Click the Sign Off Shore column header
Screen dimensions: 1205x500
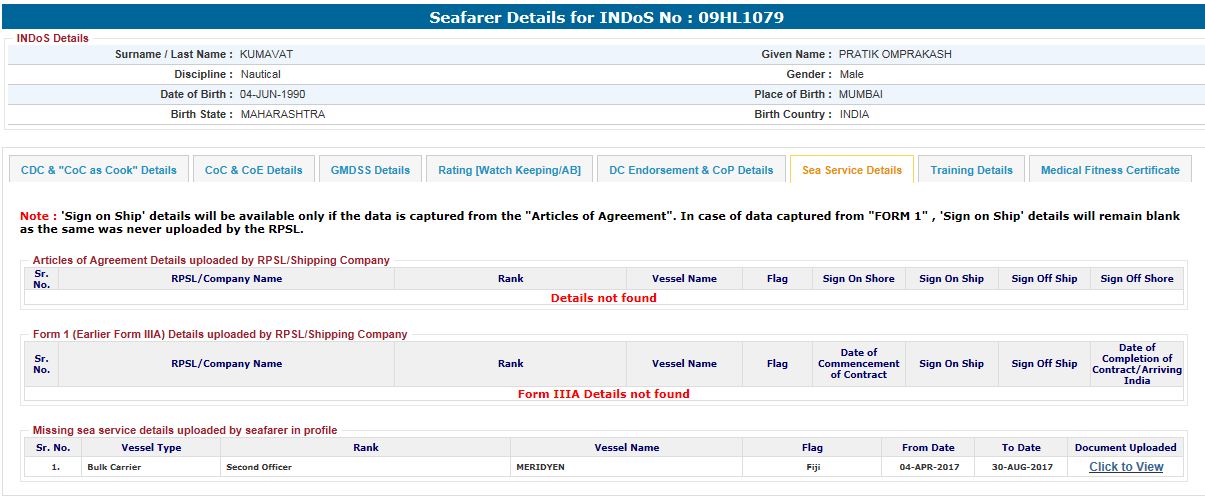tap(1136, 279)
